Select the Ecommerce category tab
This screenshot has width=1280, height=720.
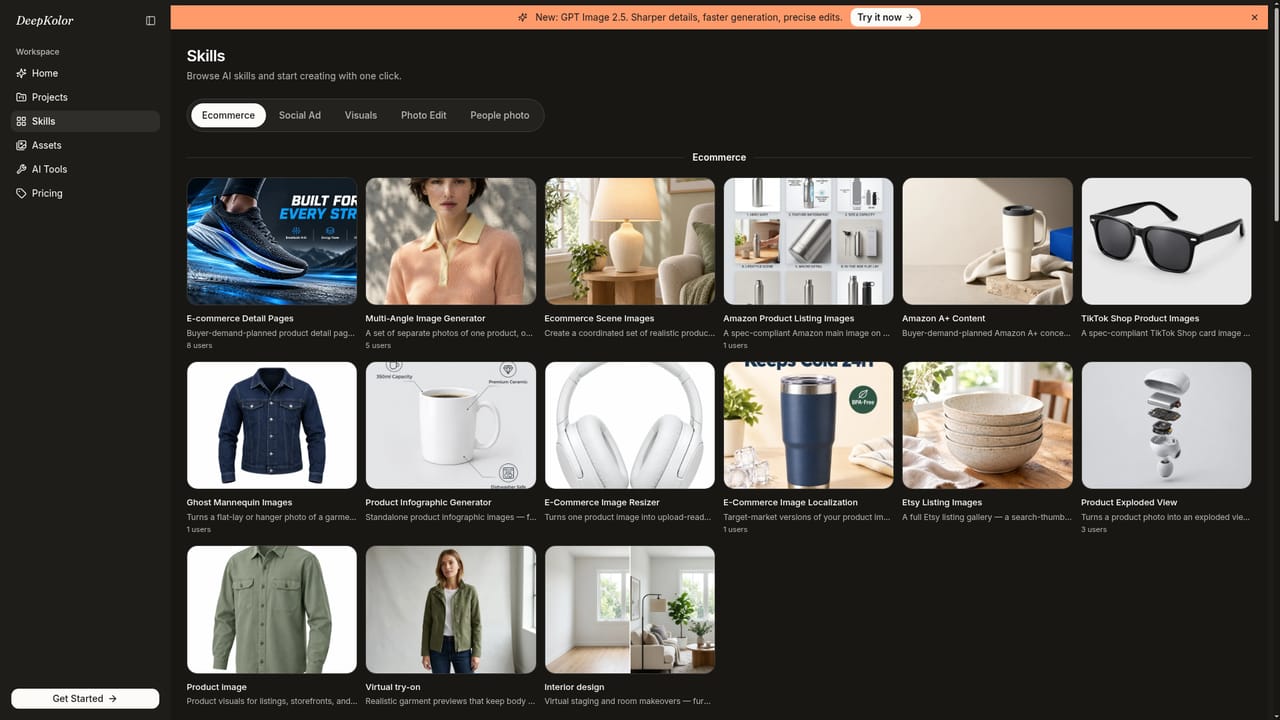[x=228, y=115]
